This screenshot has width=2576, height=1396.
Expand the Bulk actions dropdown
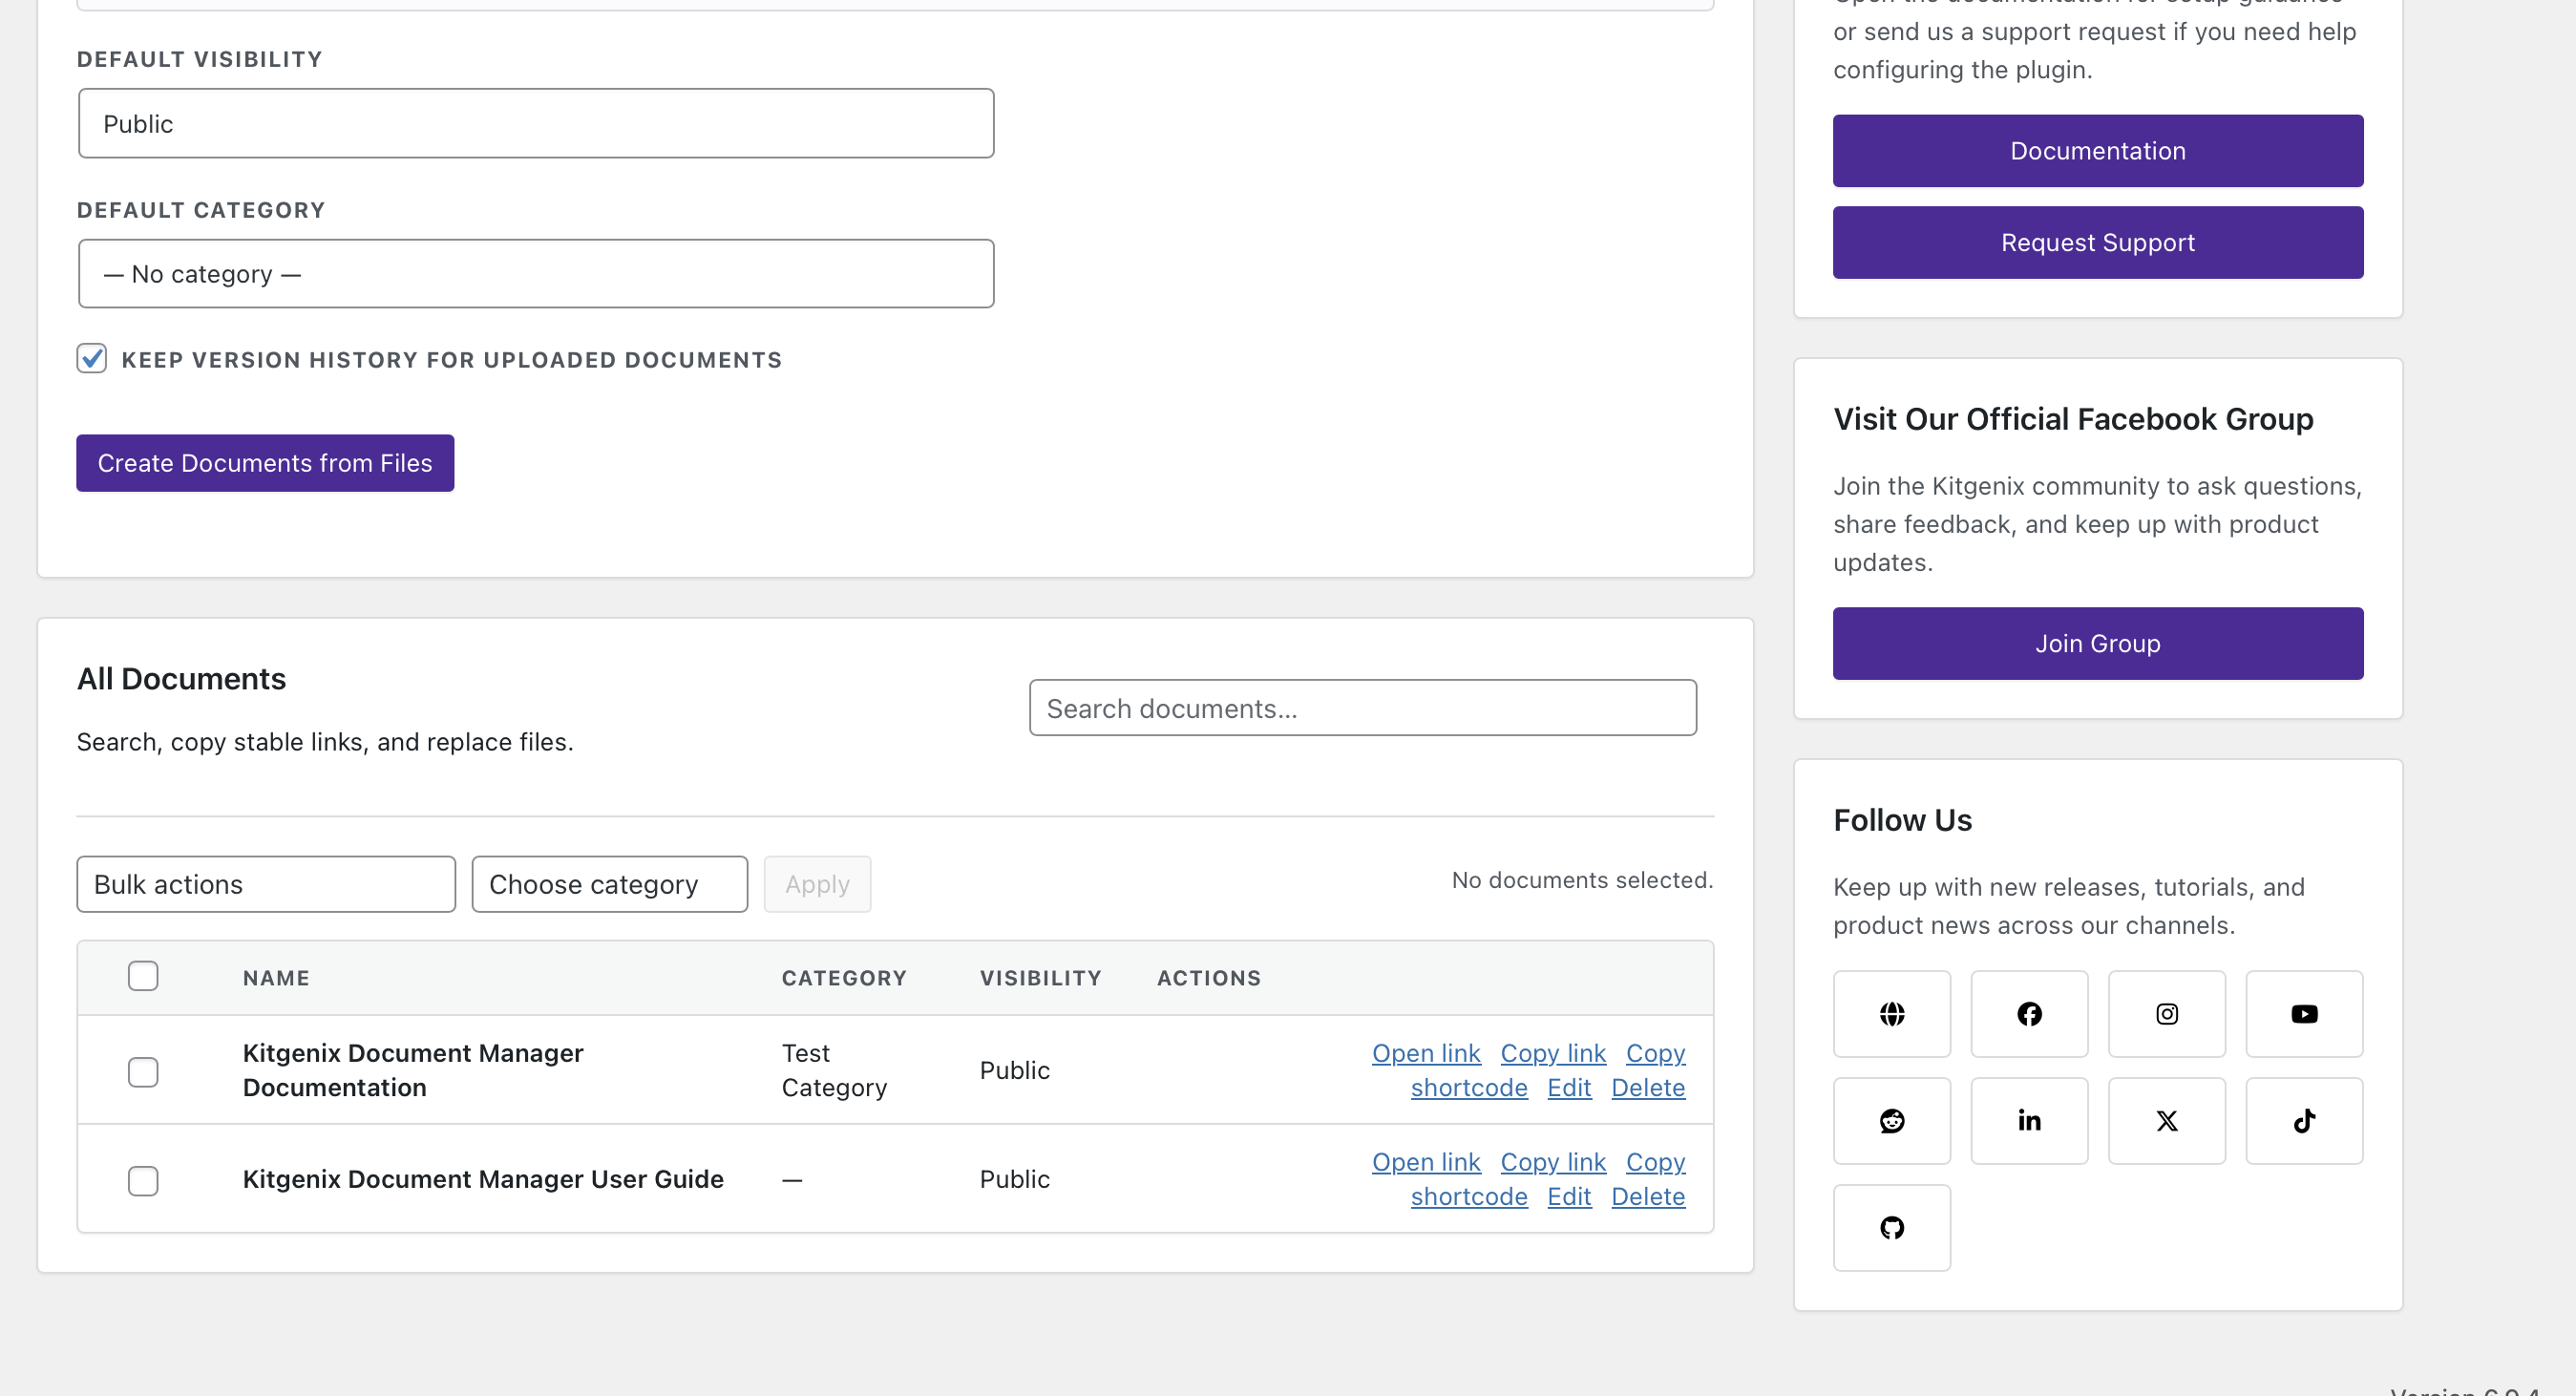click(x=266, y=885)
